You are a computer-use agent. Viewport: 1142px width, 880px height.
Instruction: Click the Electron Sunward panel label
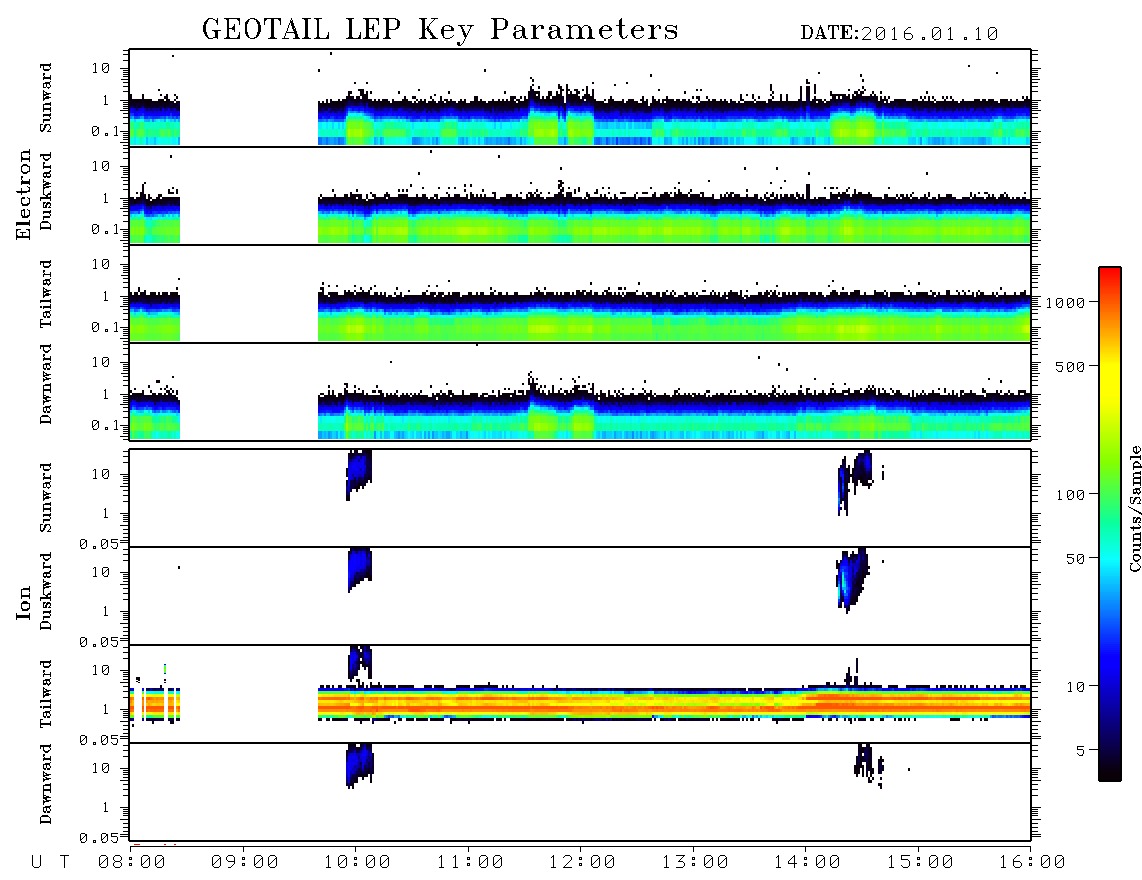(46, 98)
